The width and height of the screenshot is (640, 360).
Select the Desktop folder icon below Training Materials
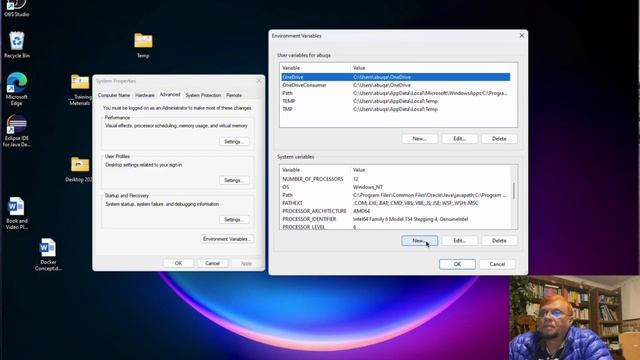point(80,169)
